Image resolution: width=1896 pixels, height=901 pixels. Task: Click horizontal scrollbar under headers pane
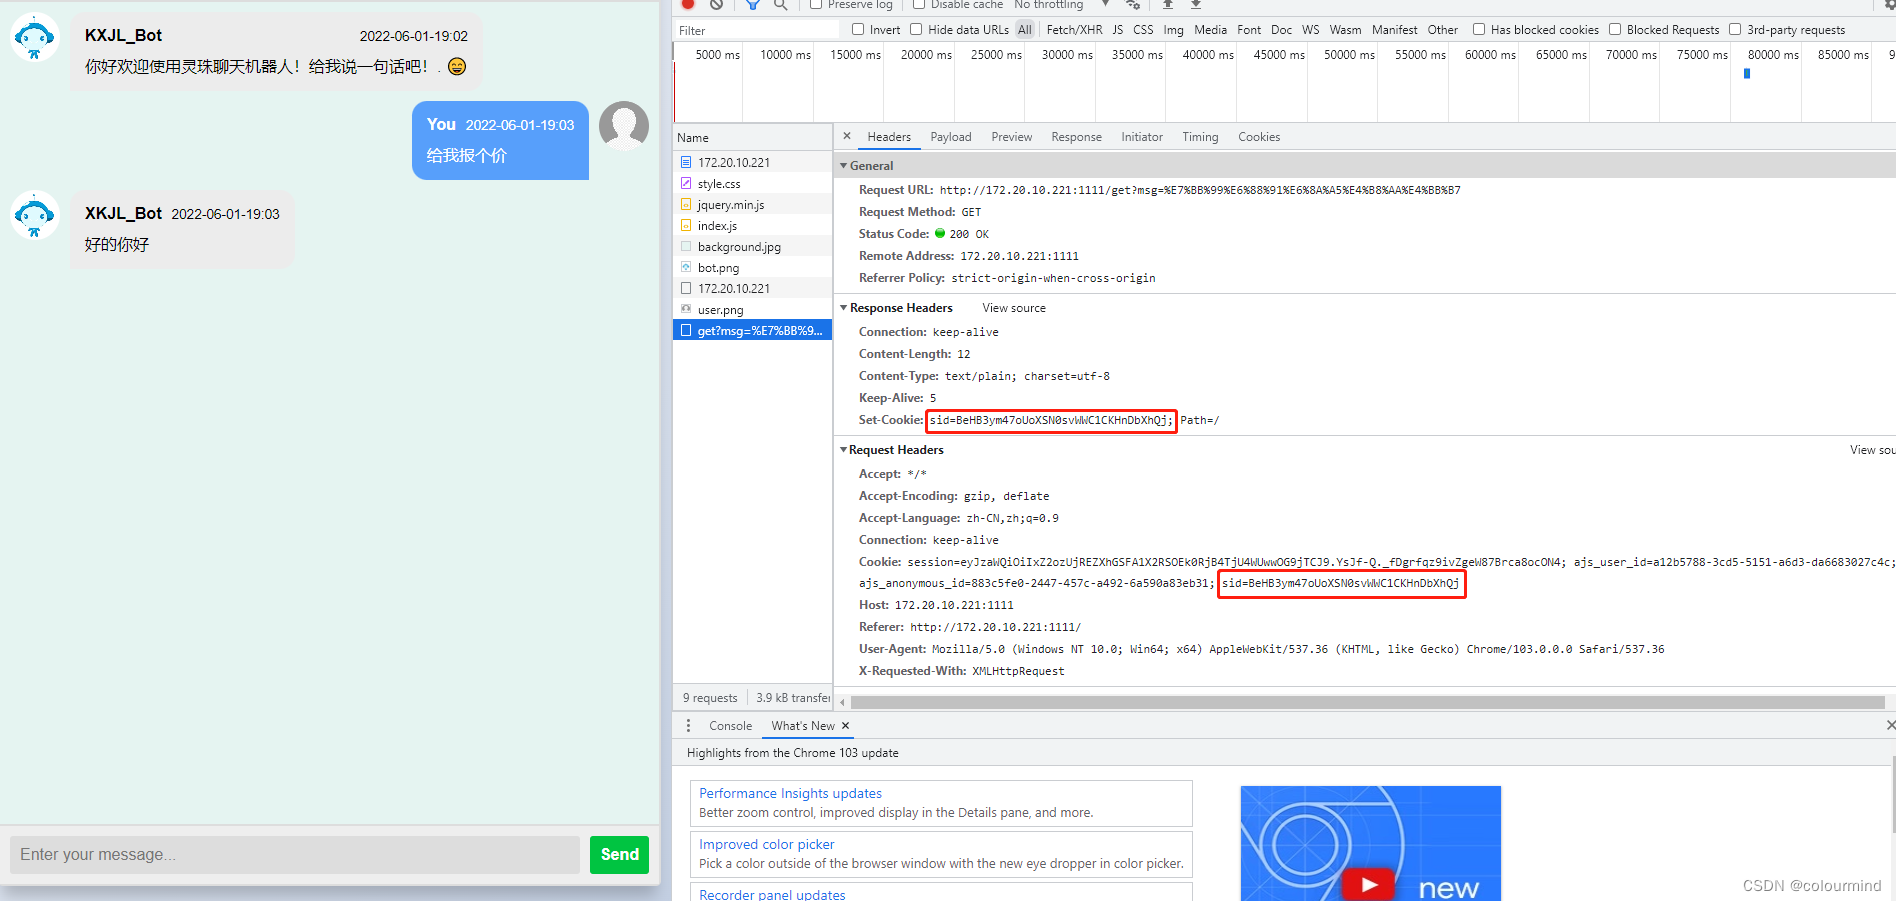[x=1367, y=702]
